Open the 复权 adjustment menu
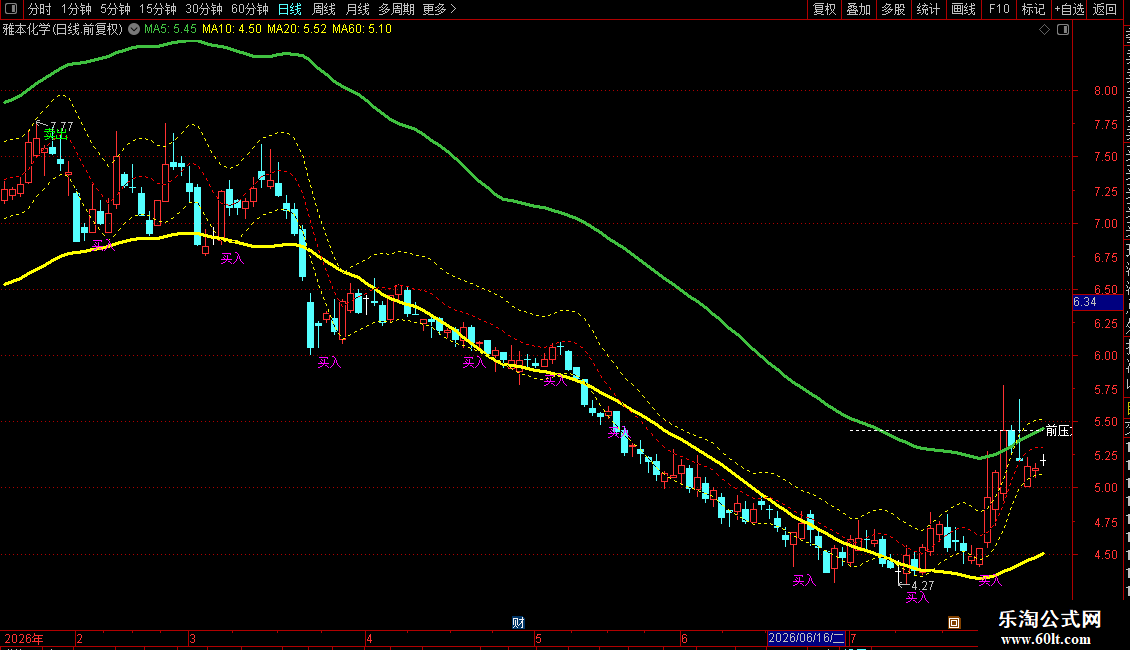The width and height of the screenshot is (1130, 650). click(x=824, y=9)
